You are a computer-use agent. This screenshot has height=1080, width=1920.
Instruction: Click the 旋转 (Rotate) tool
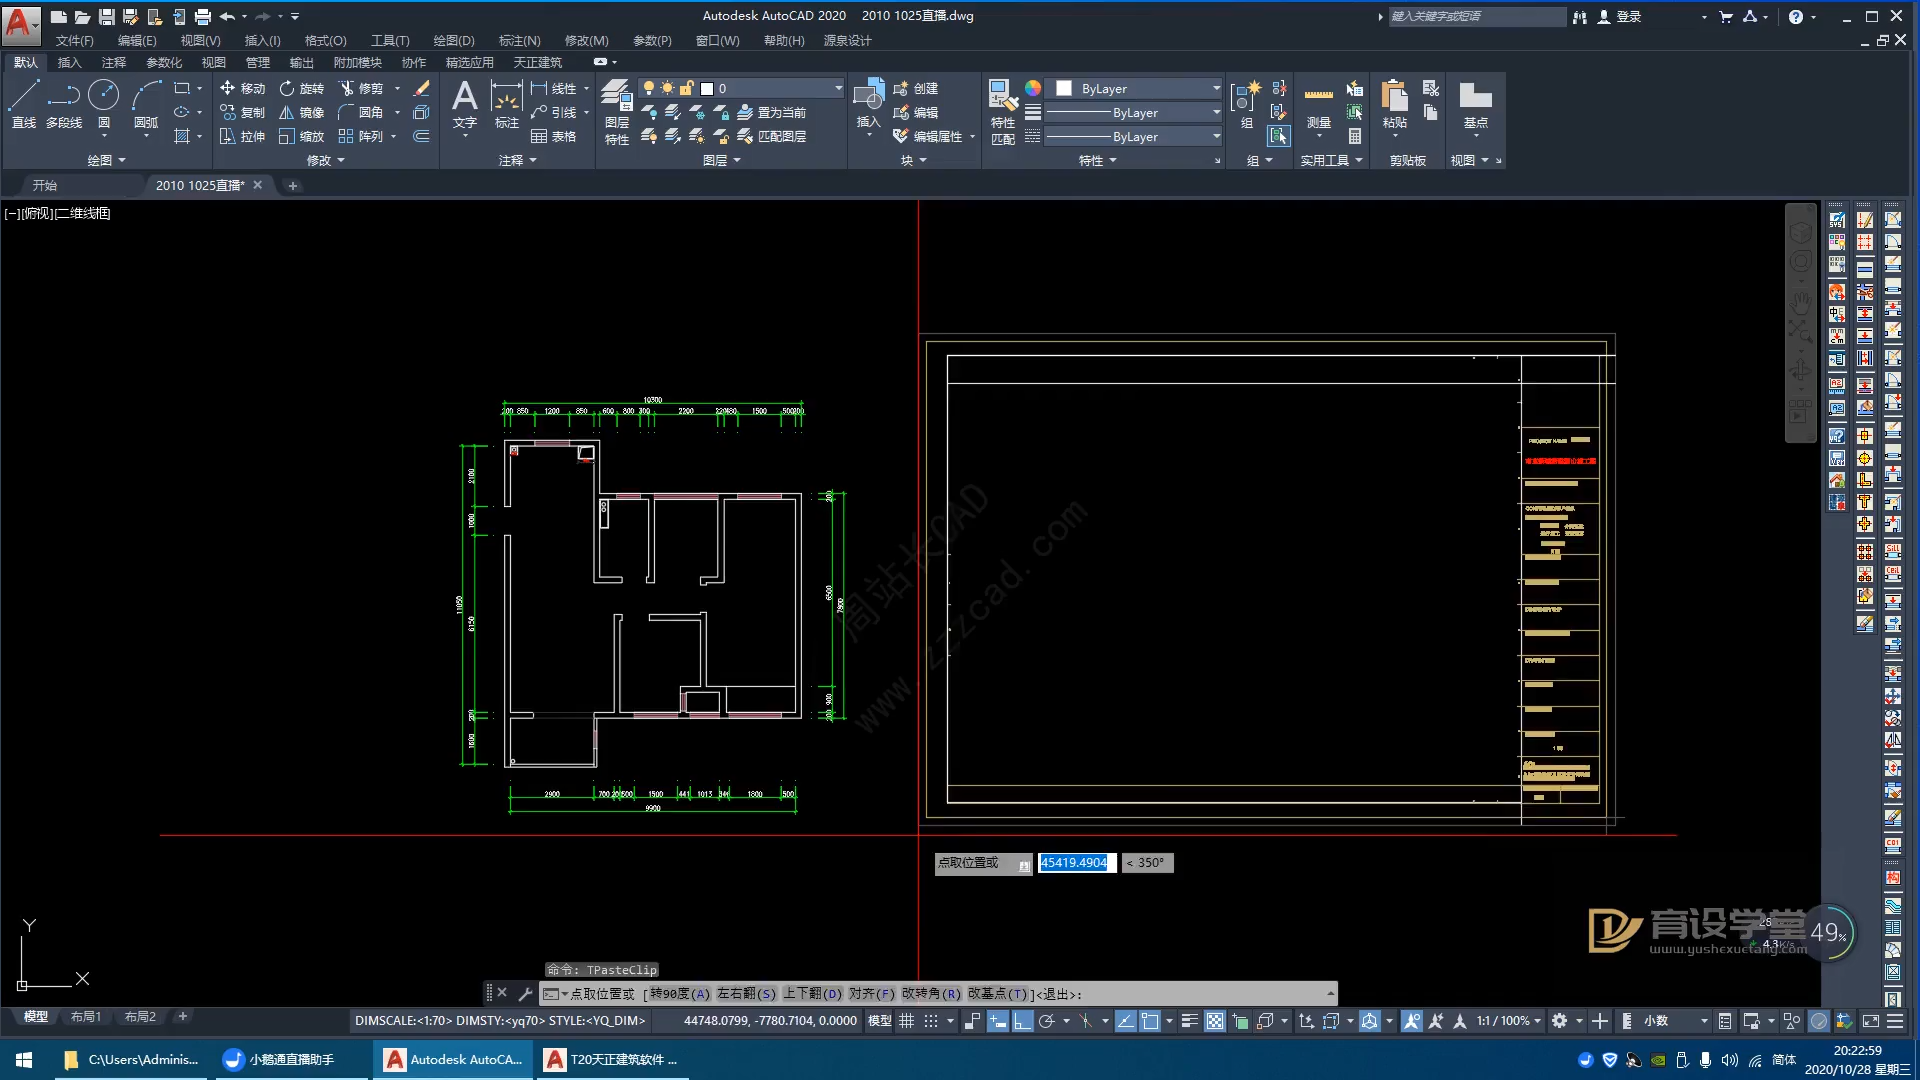point(302,88)
